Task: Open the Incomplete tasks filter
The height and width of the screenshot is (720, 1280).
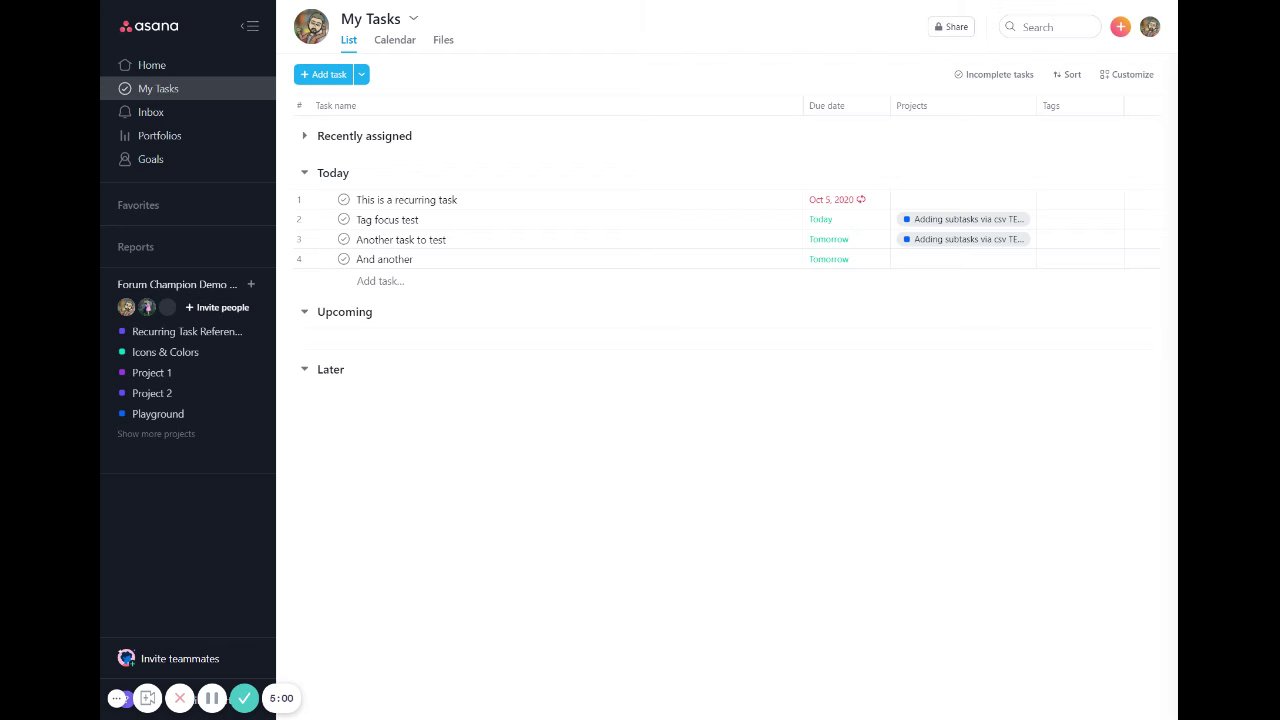Action: [994, 74]
